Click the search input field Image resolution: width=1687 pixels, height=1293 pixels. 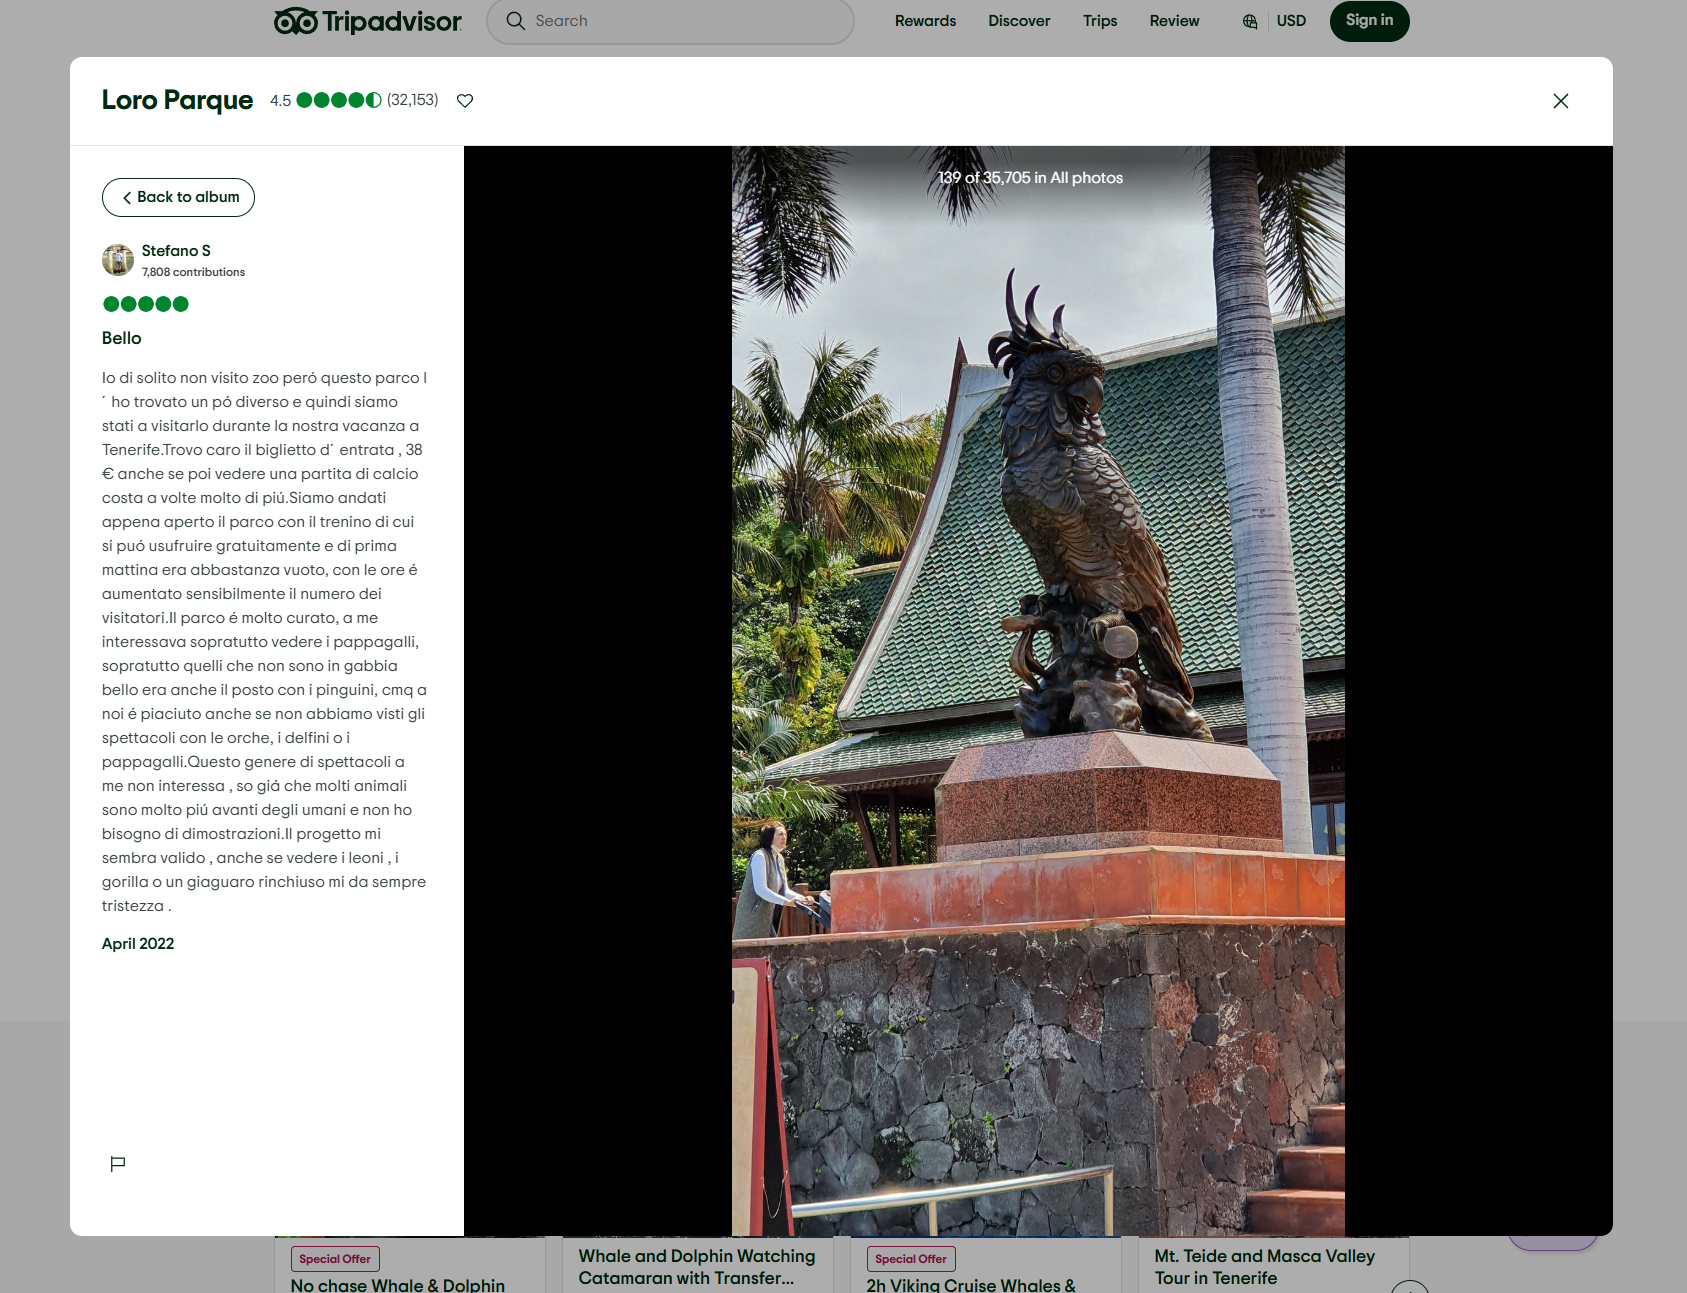(670, 21)
